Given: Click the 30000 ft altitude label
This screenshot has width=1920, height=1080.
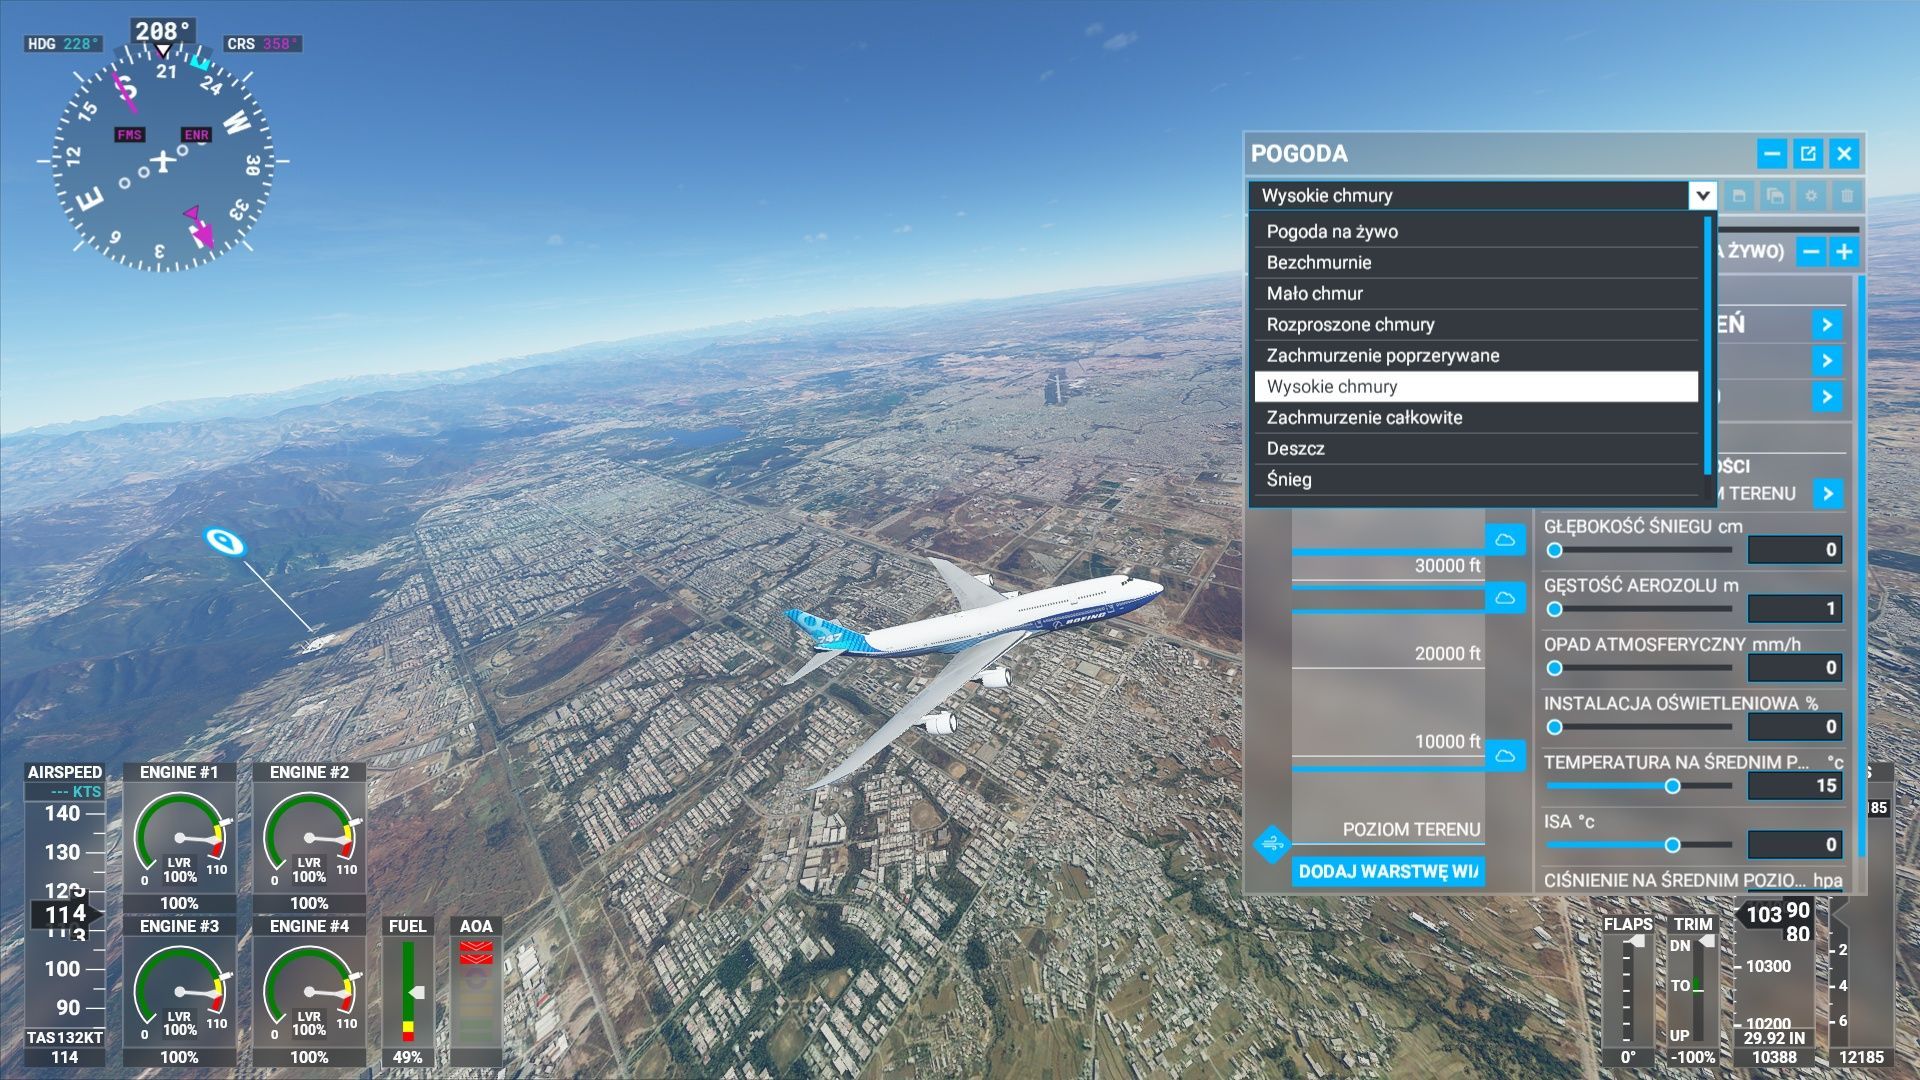Looking at the screenshot, I should point(1447,565).
